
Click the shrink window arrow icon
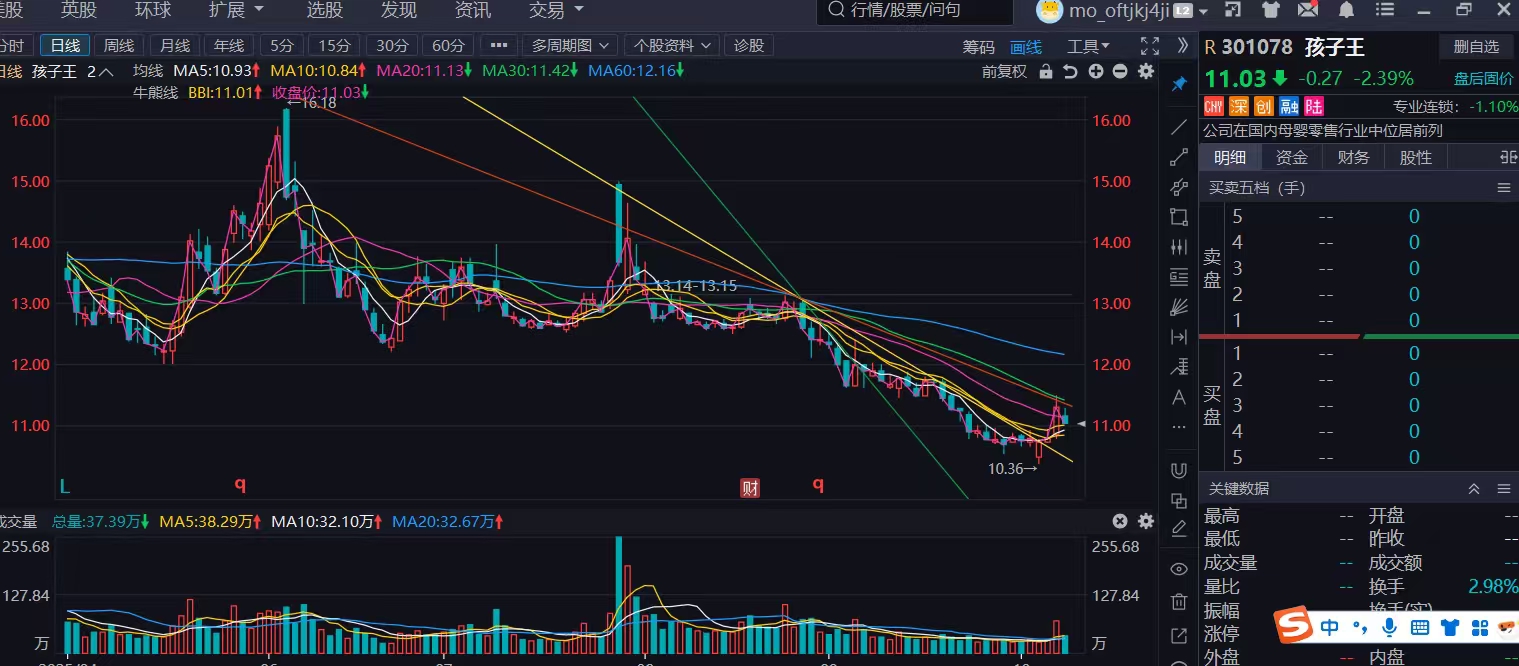coord(1233,11)
